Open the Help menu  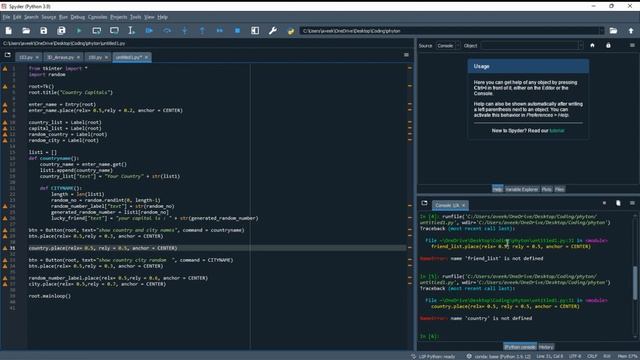[162, 17]
